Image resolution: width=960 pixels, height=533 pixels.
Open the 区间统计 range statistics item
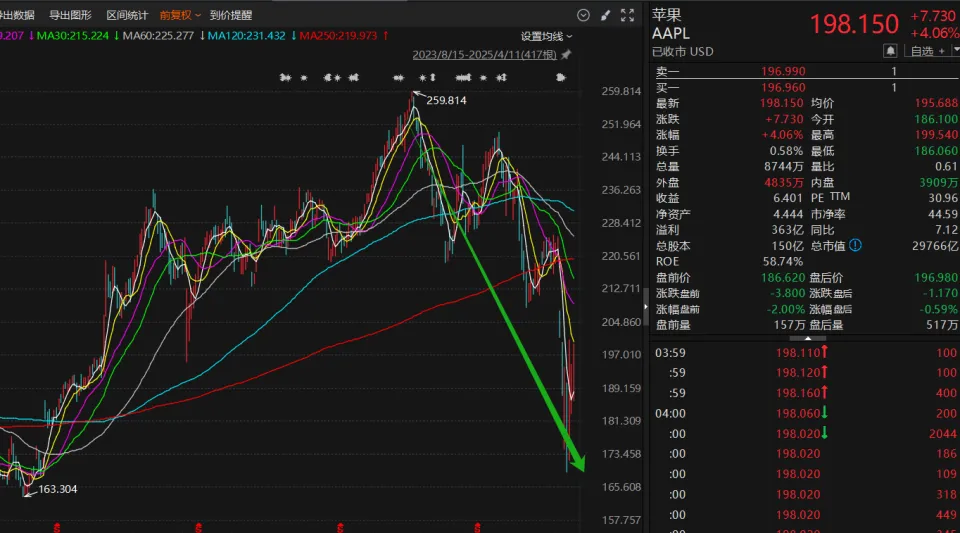[127, 15]
